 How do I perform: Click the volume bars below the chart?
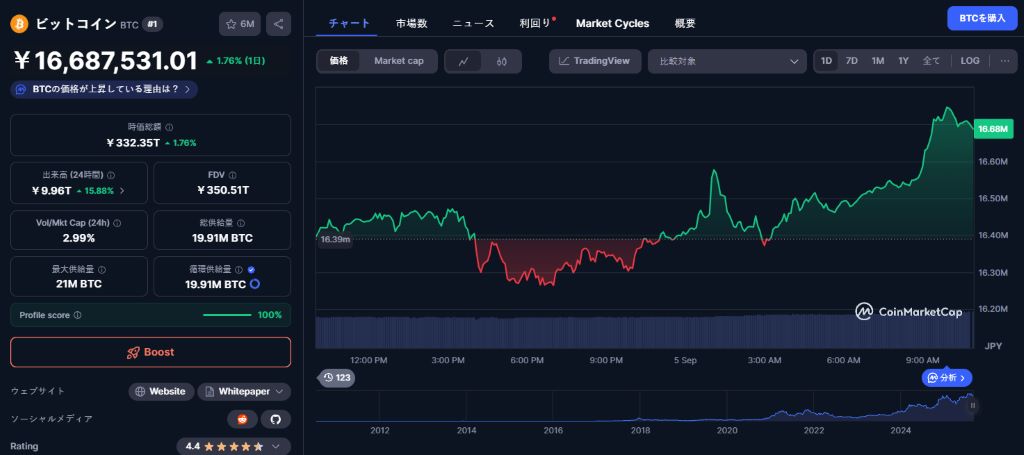pos(645,332)
